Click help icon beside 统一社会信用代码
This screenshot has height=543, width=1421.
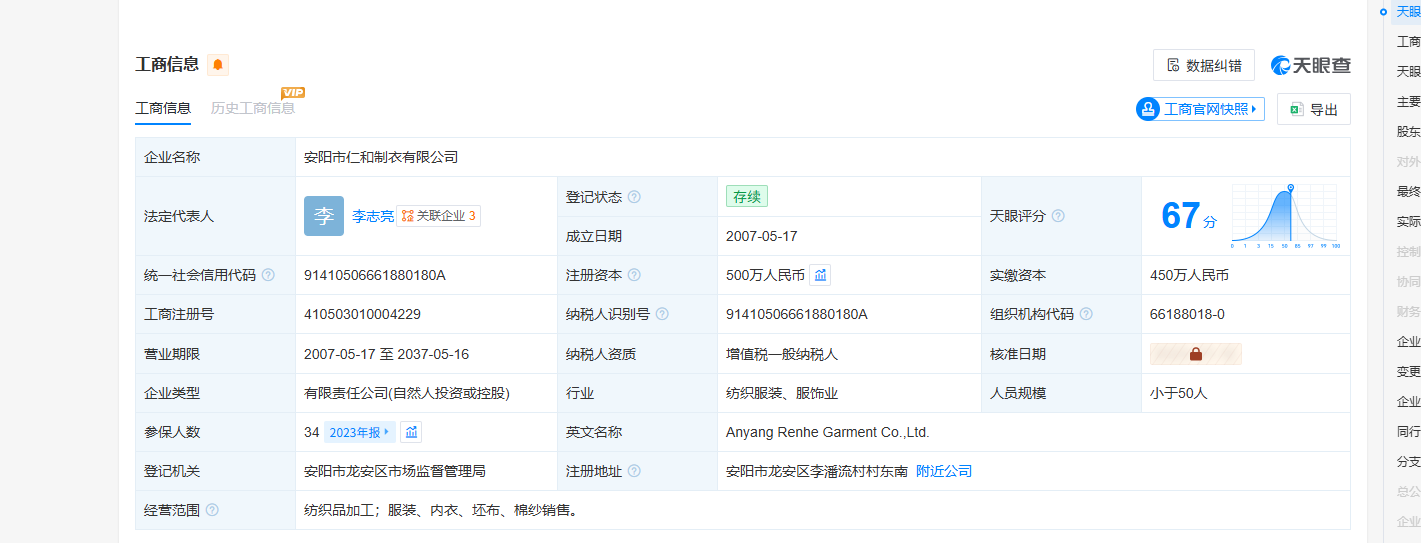[268, 275]
